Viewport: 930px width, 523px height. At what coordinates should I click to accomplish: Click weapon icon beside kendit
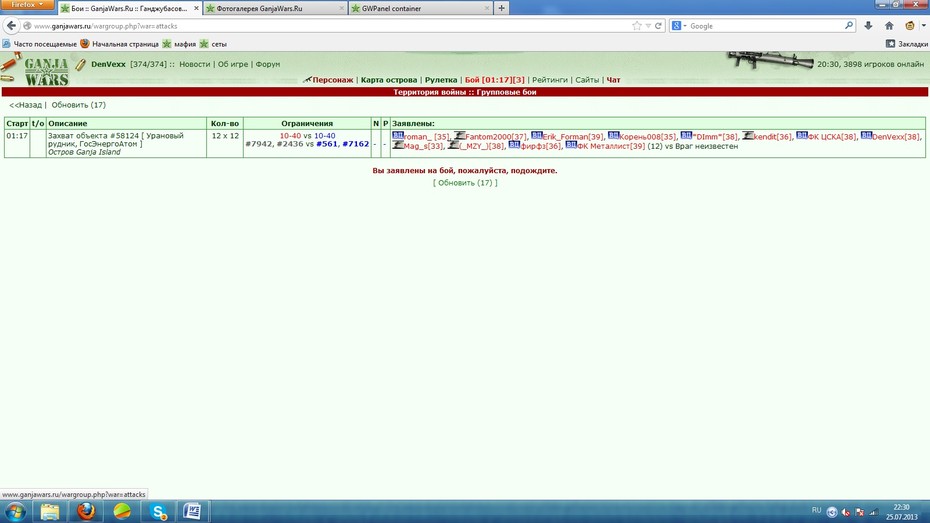click(x=748, y=136)
